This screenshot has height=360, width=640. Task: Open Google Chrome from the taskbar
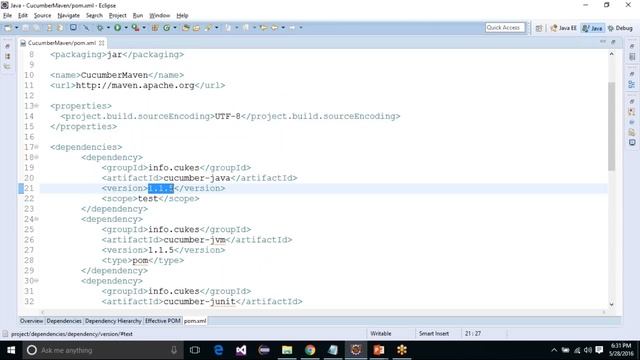[310, 350]
